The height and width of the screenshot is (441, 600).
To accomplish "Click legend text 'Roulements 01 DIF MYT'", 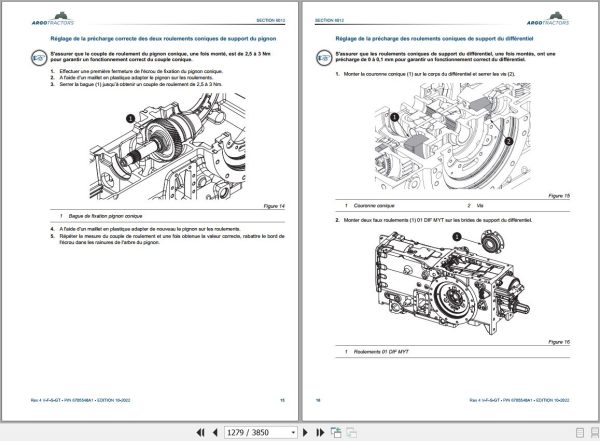I will click(381, 351).
